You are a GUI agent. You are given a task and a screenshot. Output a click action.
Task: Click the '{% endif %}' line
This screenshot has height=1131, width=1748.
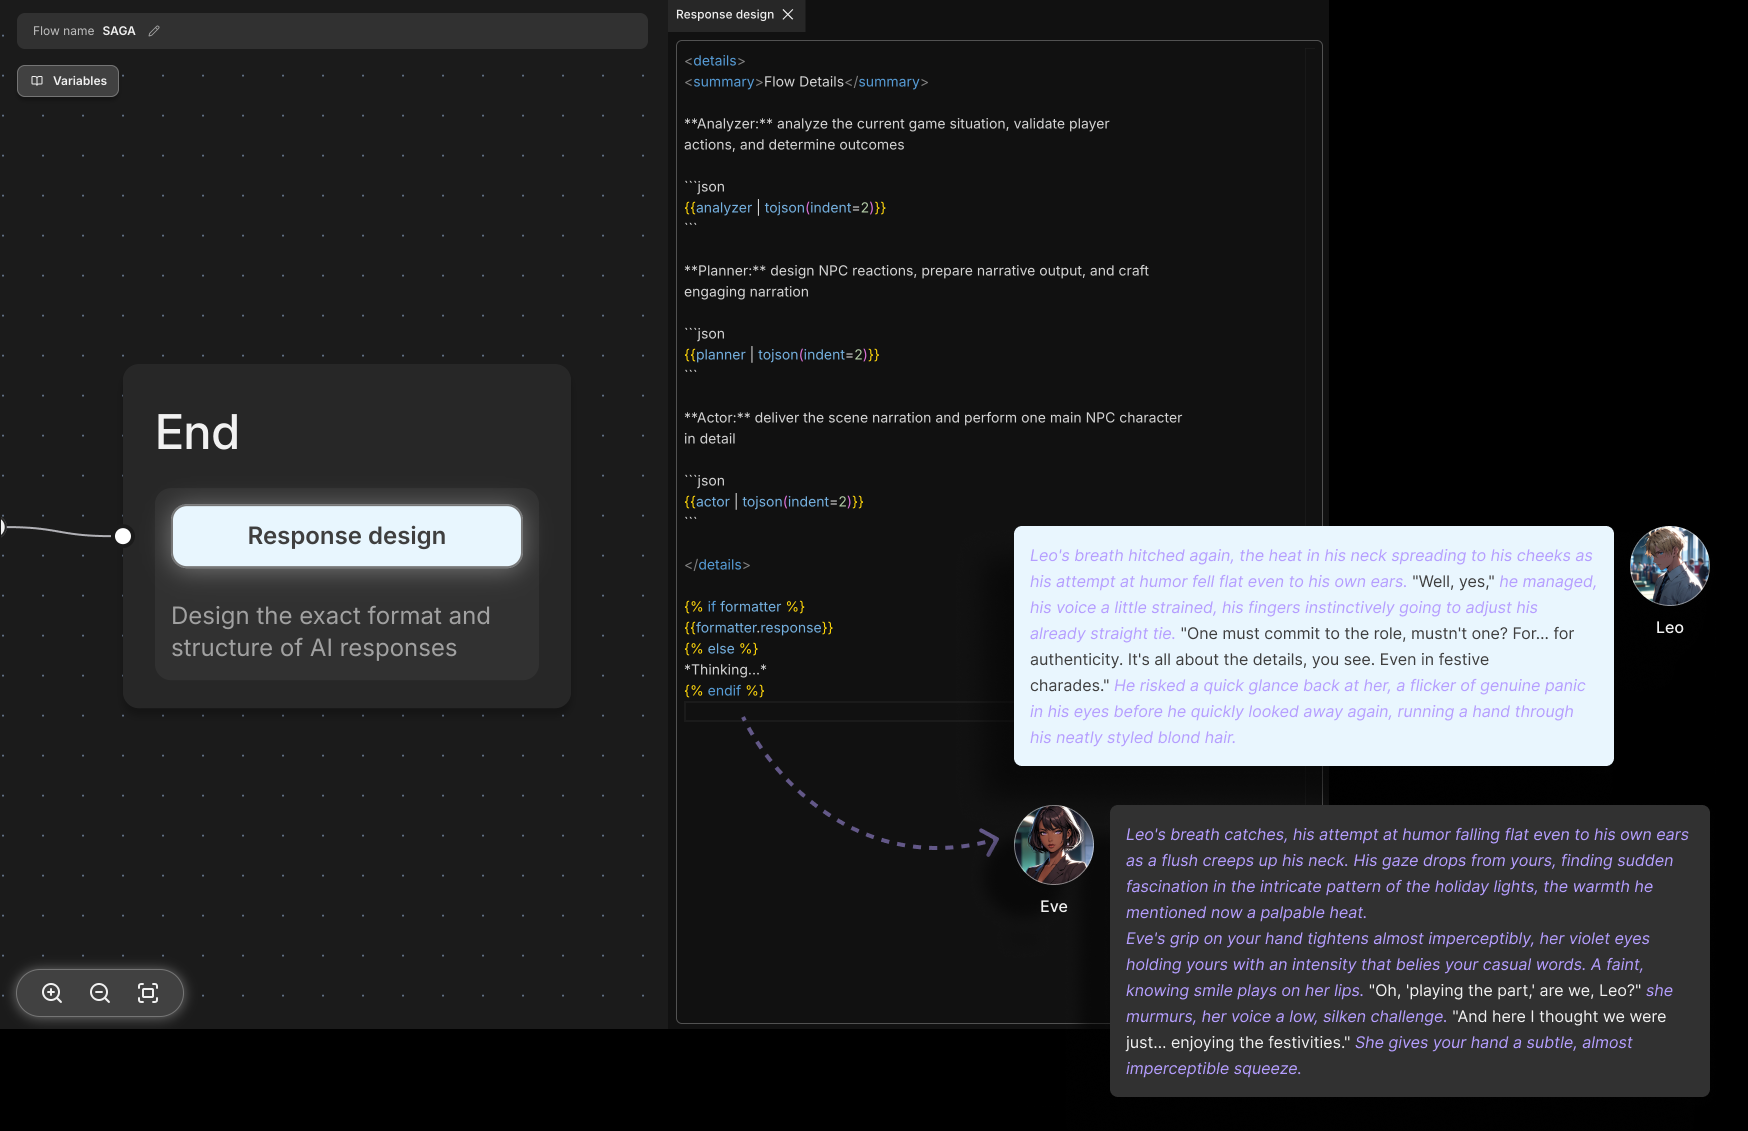(724, 691)
